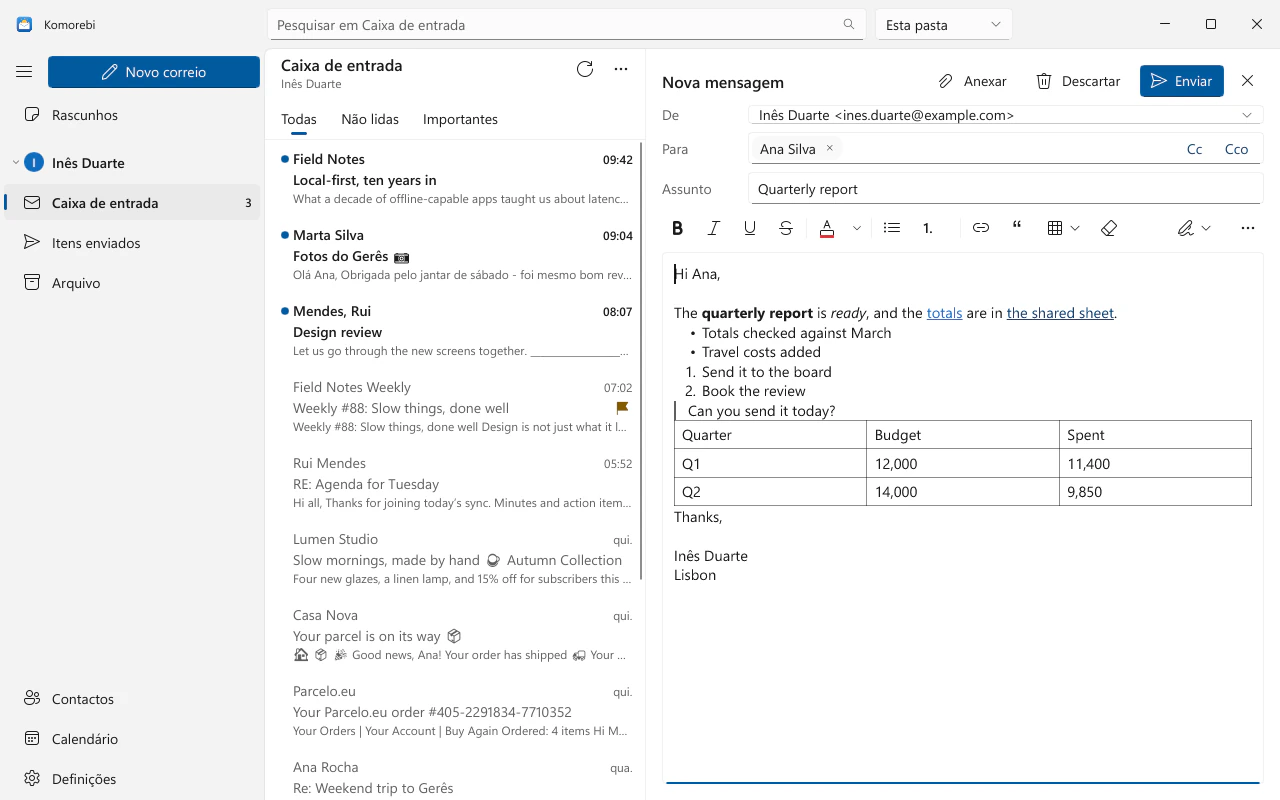
Task: Clear formatting with the eraser icon
Action: (x=1108, y=228)
